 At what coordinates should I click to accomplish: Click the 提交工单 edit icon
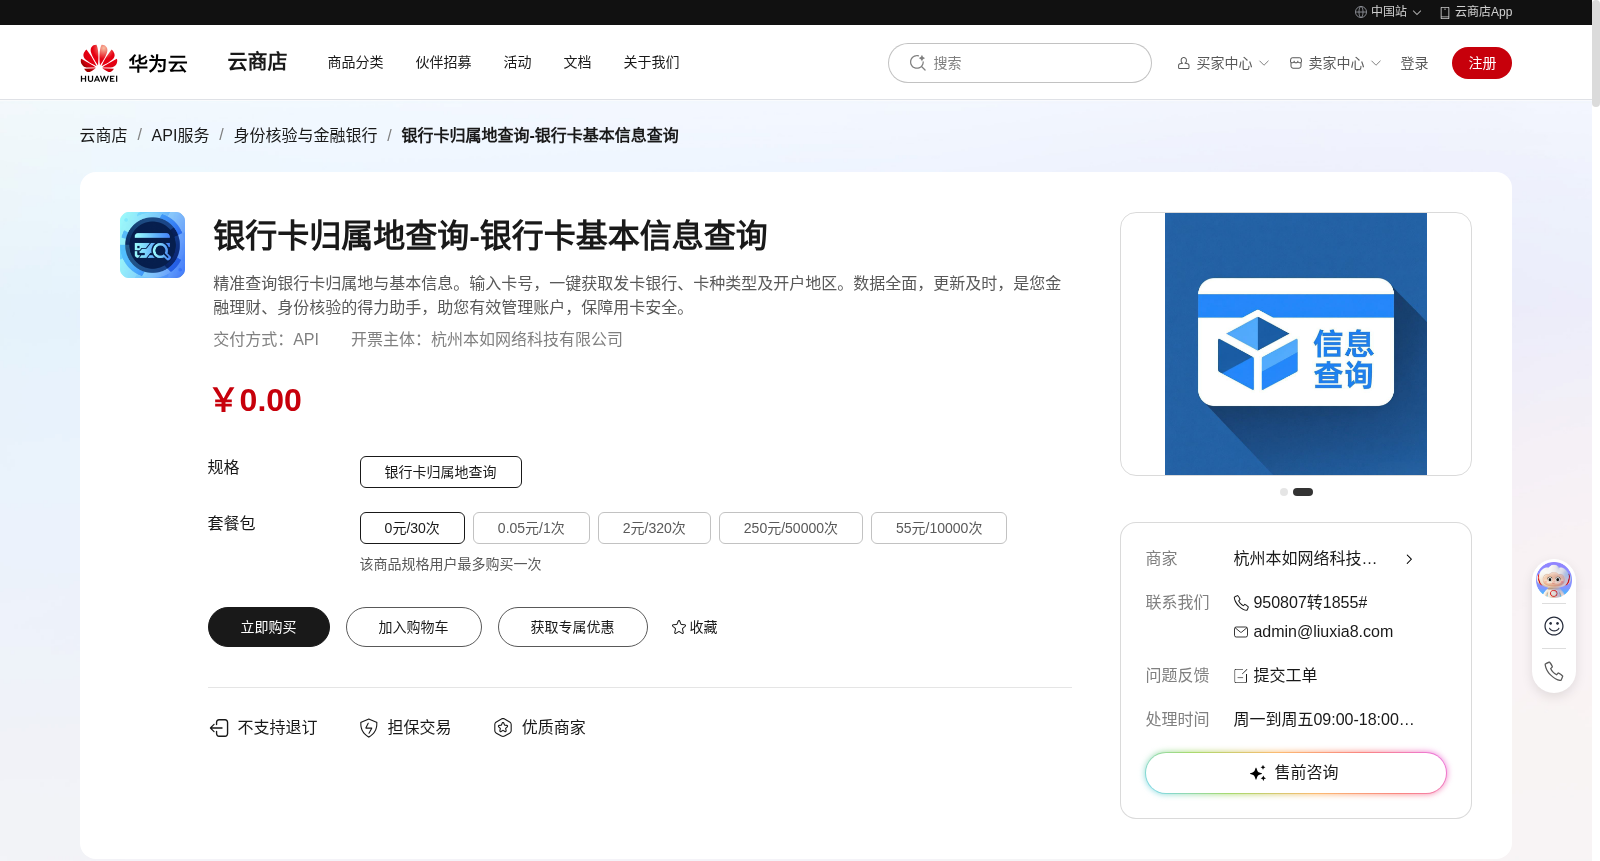click(x=1241, y=676)
